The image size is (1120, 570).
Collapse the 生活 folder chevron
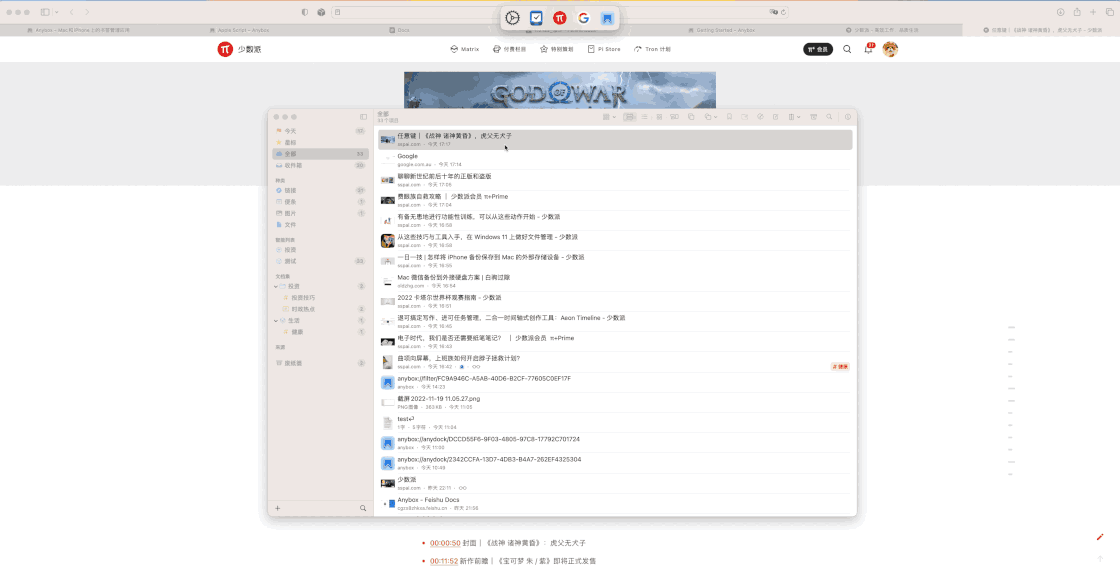click(x=276, y=321)
